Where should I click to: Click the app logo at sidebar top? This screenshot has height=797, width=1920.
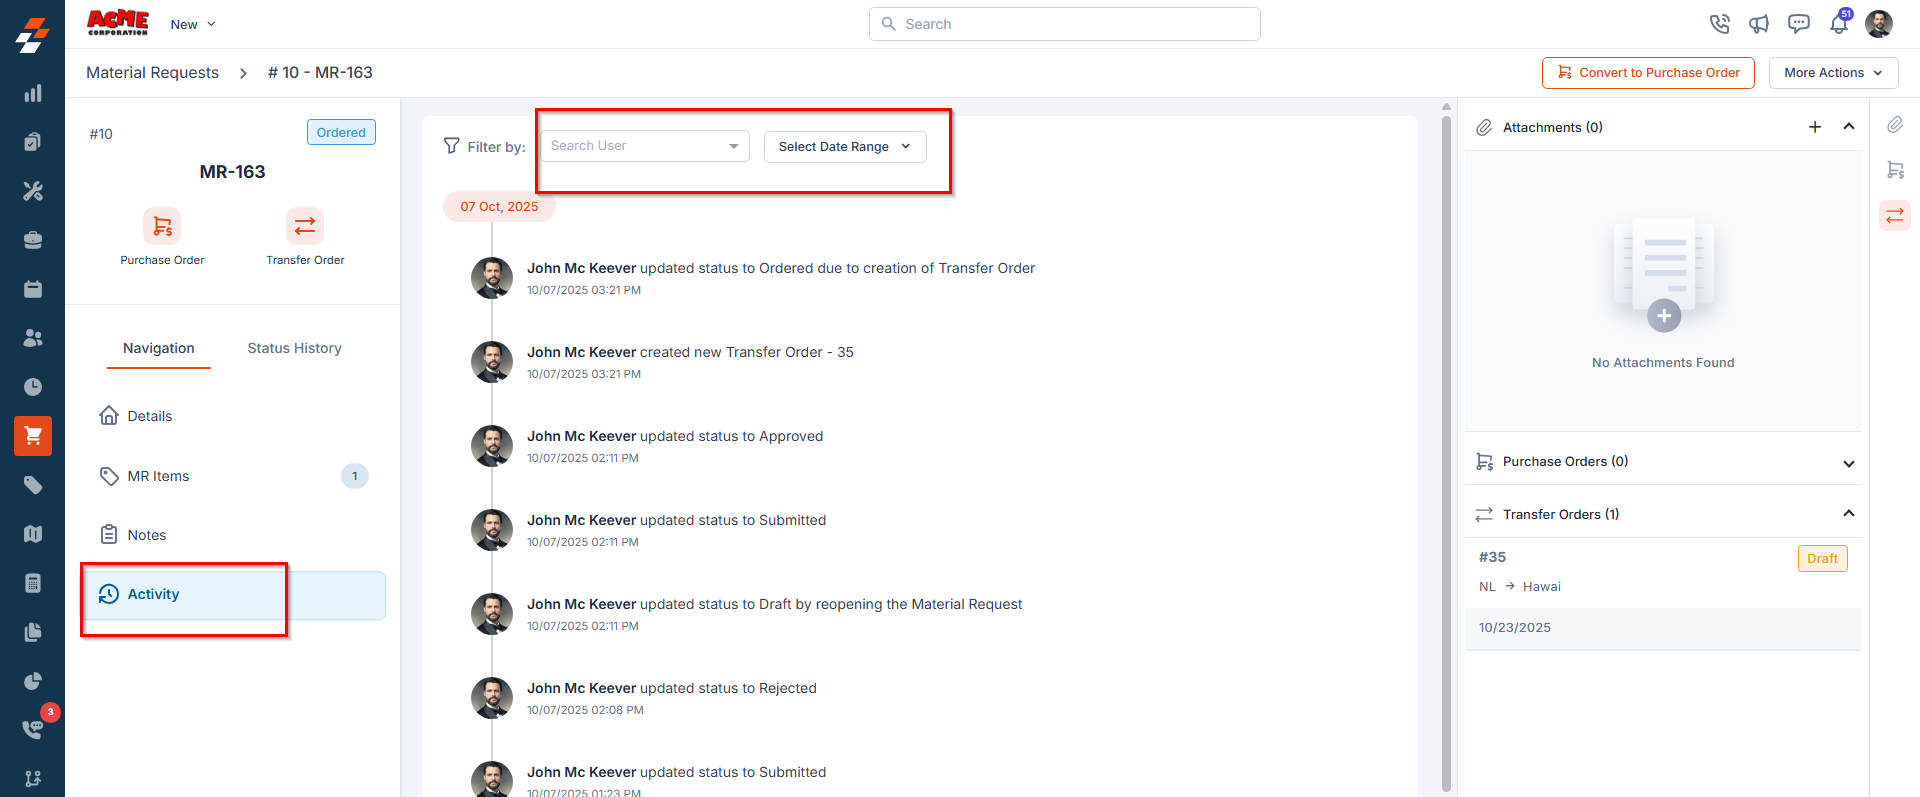(x=32, y=35)
